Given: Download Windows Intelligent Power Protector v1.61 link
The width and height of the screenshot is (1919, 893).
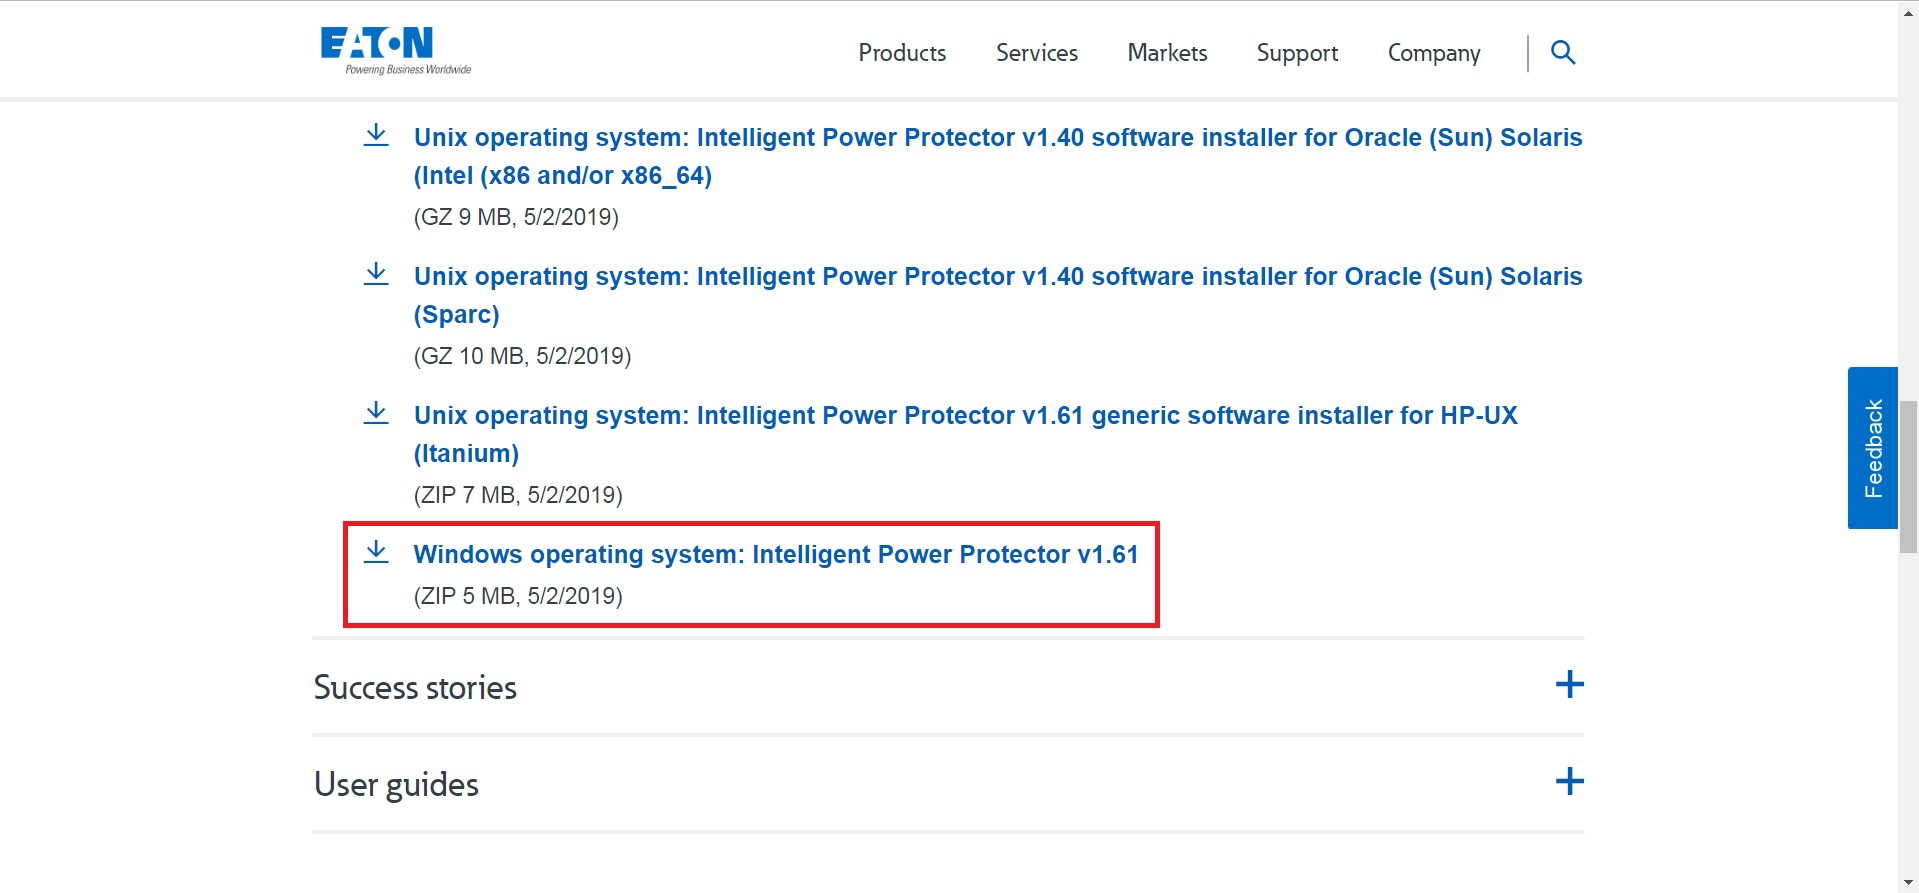Looking at the screenshot, I should pyautogui.click(x=776, y=554).
